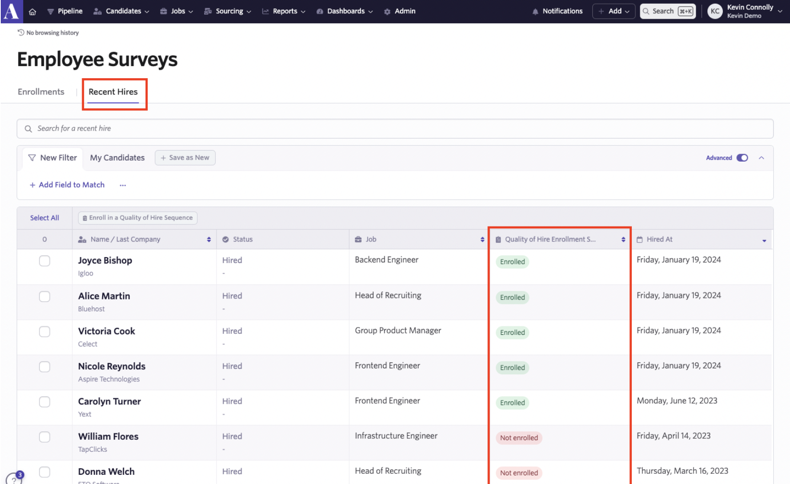The height and width of the screenshot is (484, 790).
Task: Open the Pipeline menu item
Action: (x=64, y=11)
